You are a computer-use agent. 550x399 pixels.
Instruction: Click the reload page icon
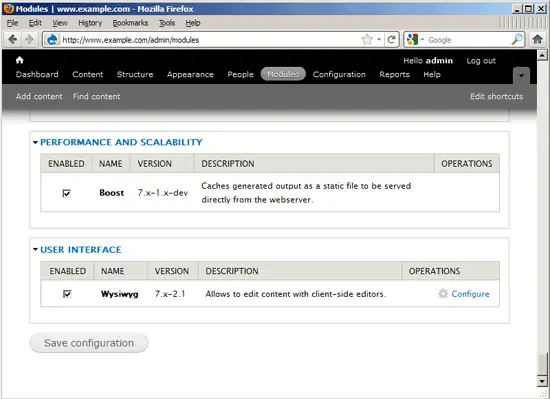391,40
